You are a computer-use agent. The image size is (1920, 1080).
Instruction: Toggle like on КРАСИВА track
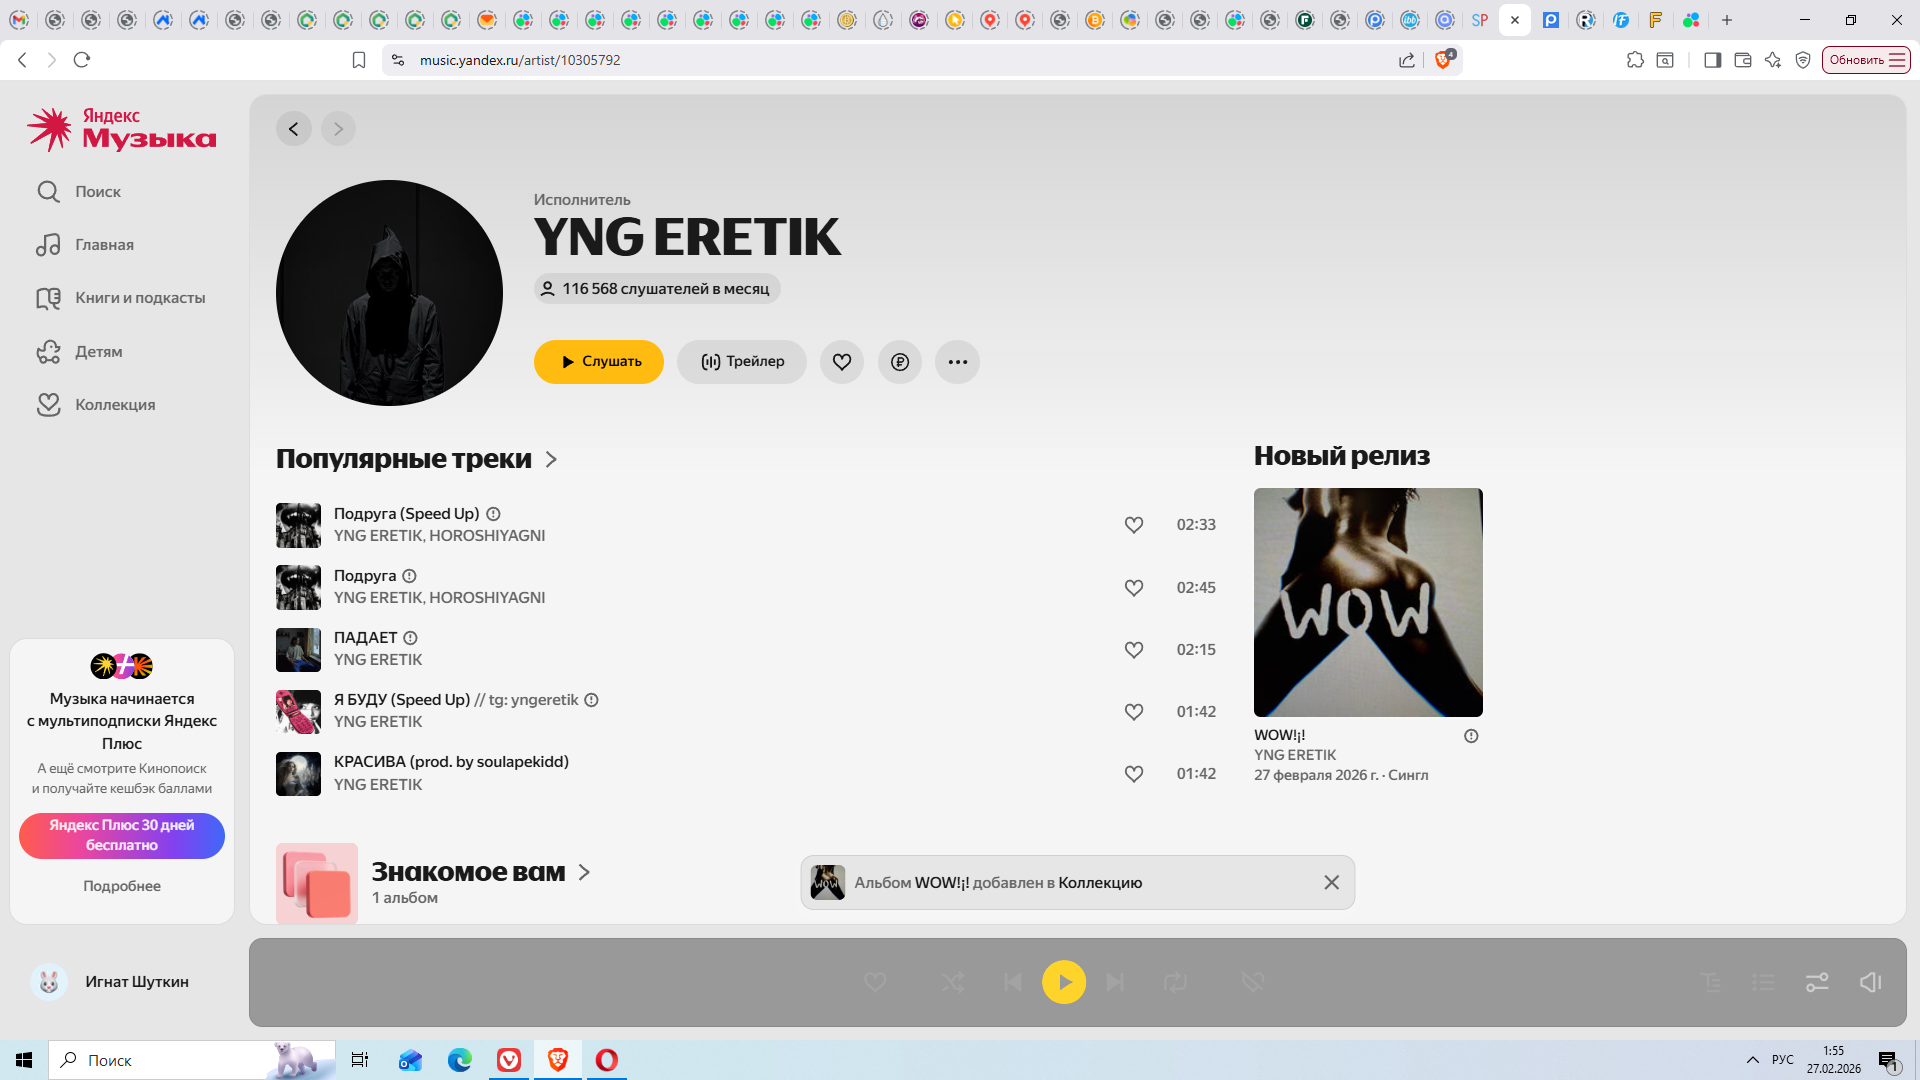tap(1133, 774)
